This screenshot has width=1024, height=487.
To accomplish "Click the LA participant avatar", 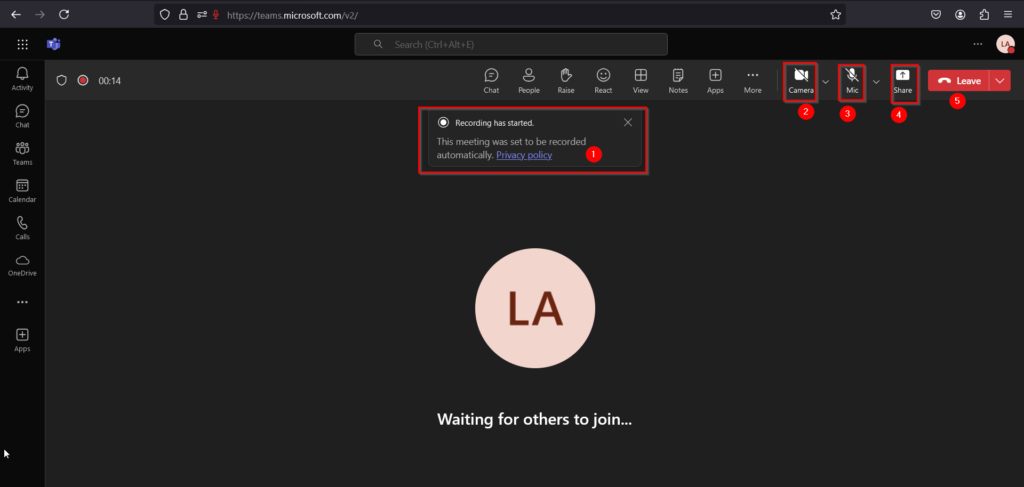I will 535,308.
